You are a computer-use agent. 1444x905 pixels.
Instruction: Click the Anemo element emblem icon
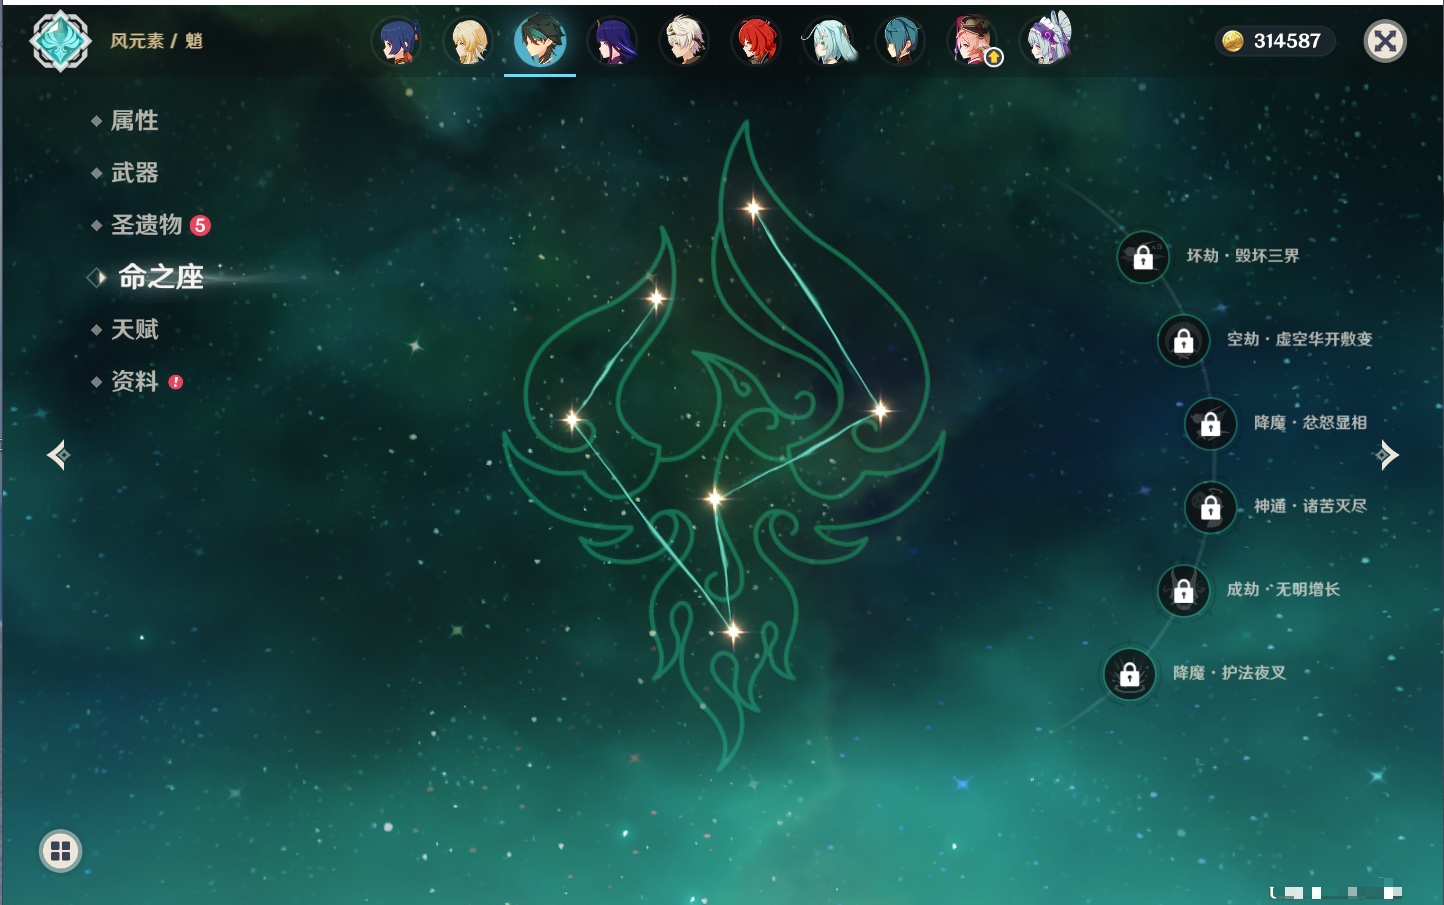point(60,41)
